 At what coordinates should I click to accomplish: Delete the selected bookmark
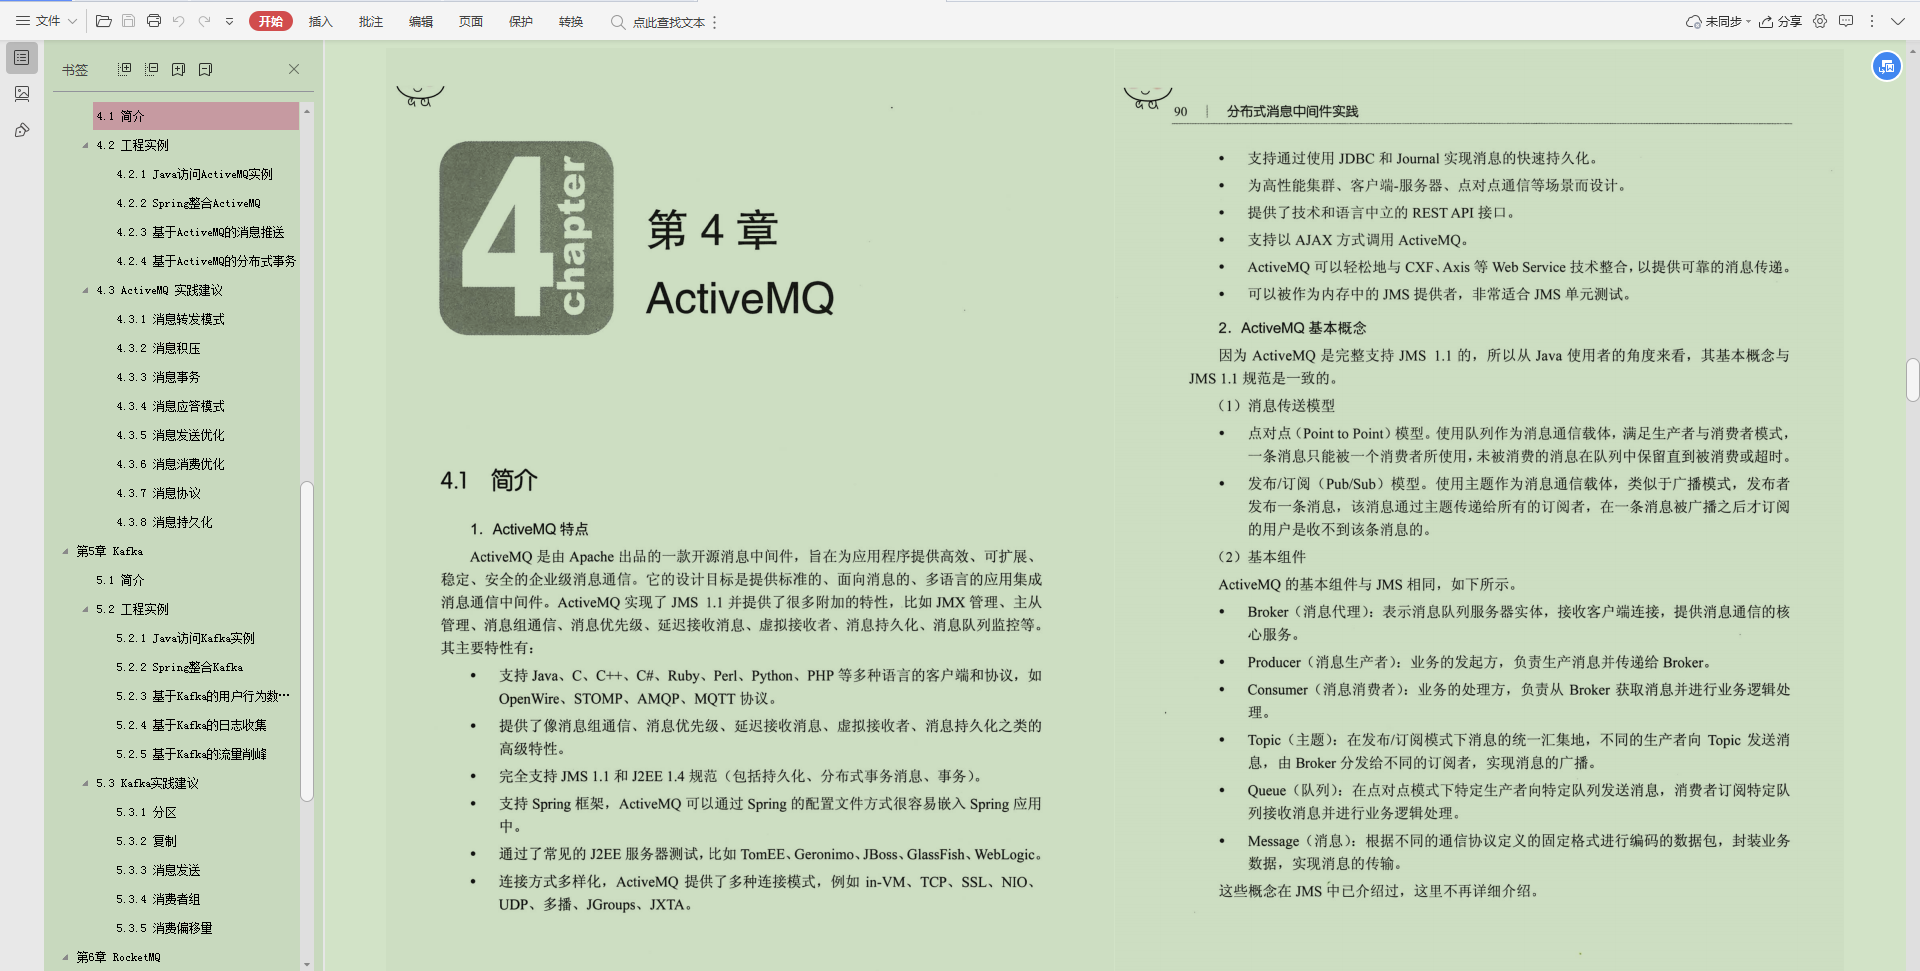tap(205, 69)
